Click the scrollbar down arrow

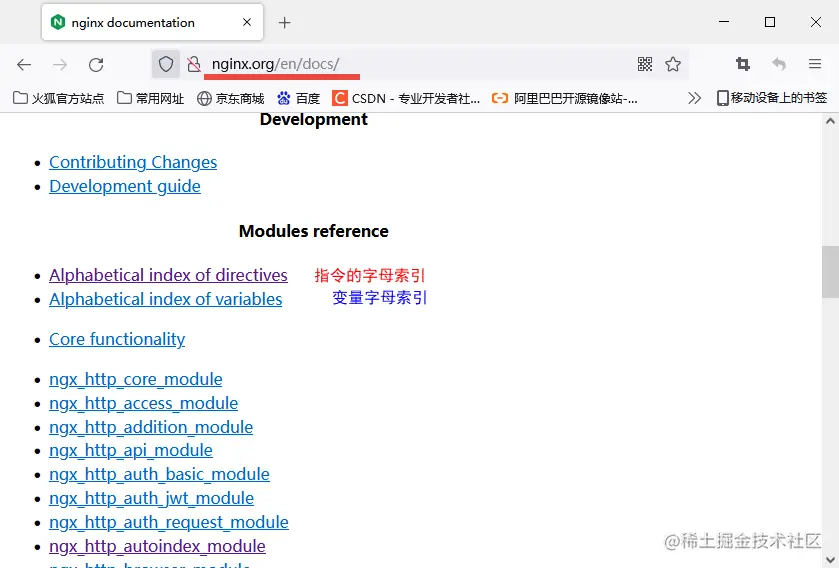pos(830,561)
